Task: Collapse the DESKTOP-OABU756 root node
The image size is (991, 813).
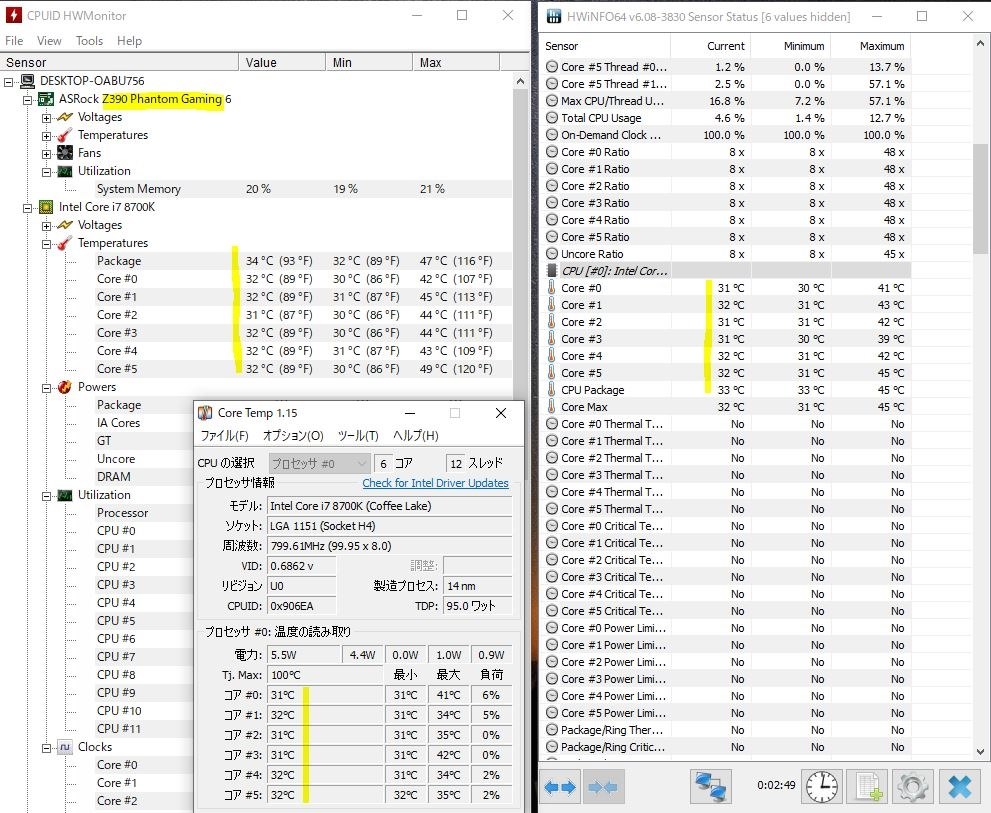Action: [9, 82]
